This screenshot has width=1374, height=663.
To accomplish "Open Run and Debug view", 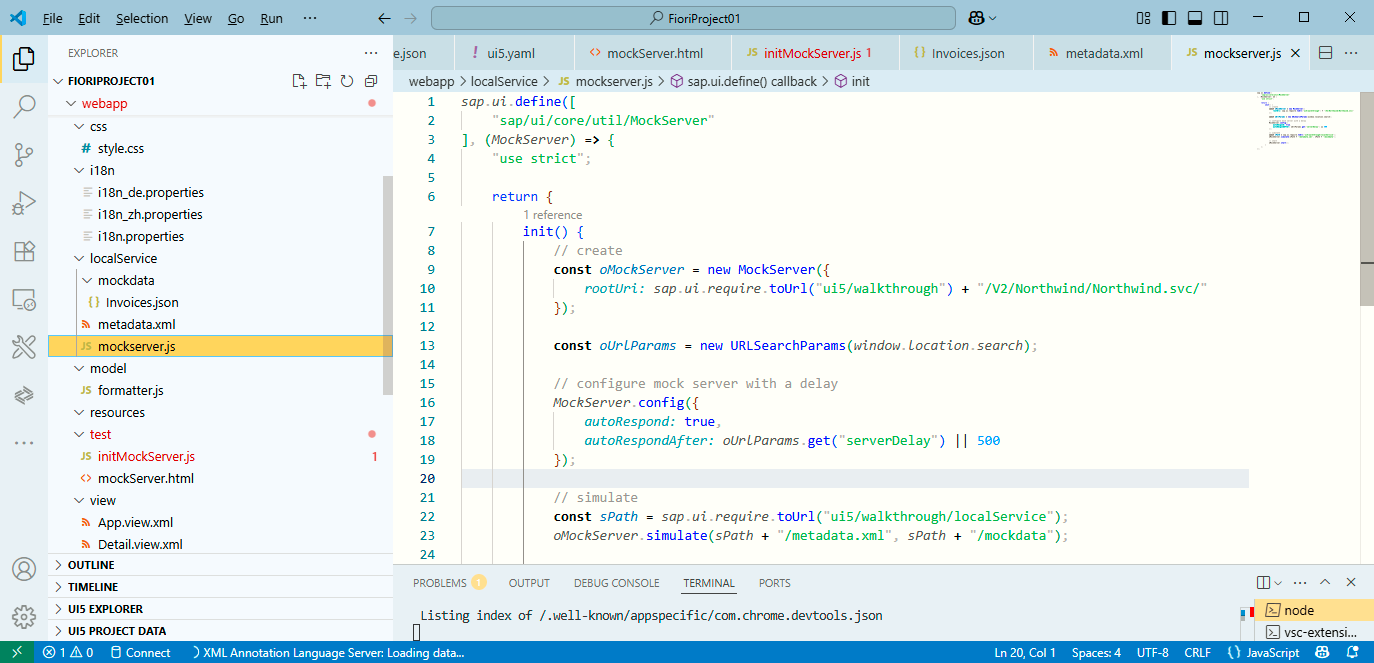I will coord(24,200).
